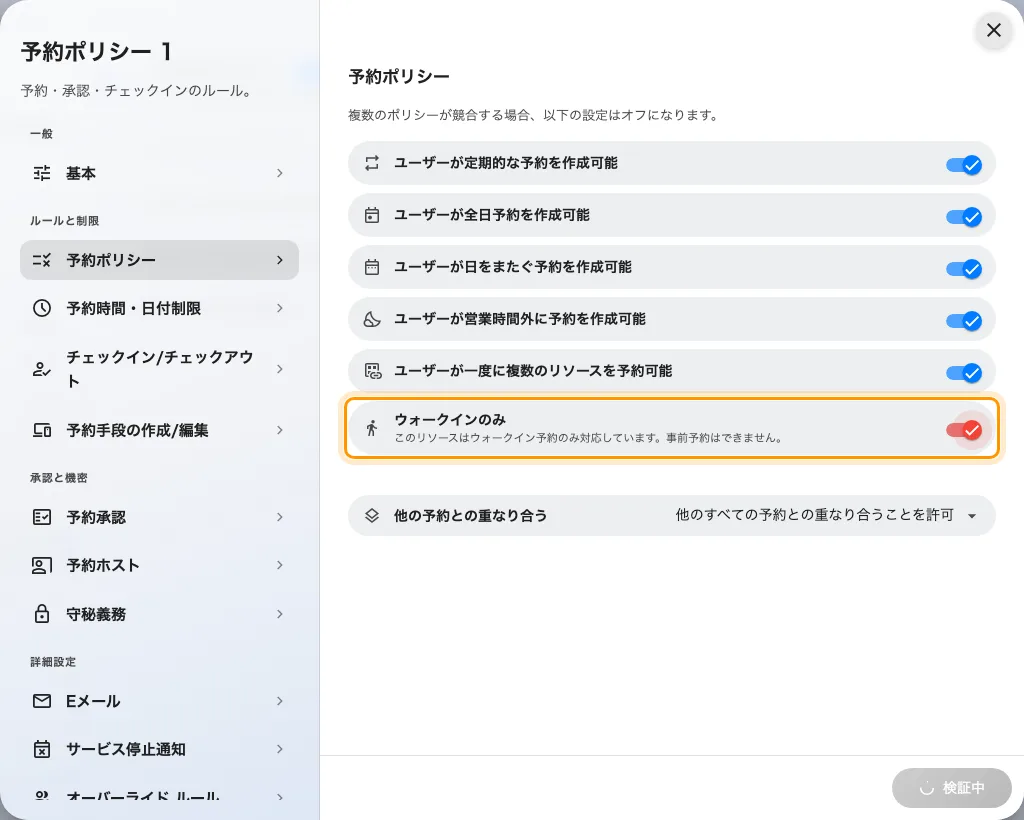Expand the 予約承認 chevron arrow
The height and width of the screenshot is (820, 1024).
280,517
